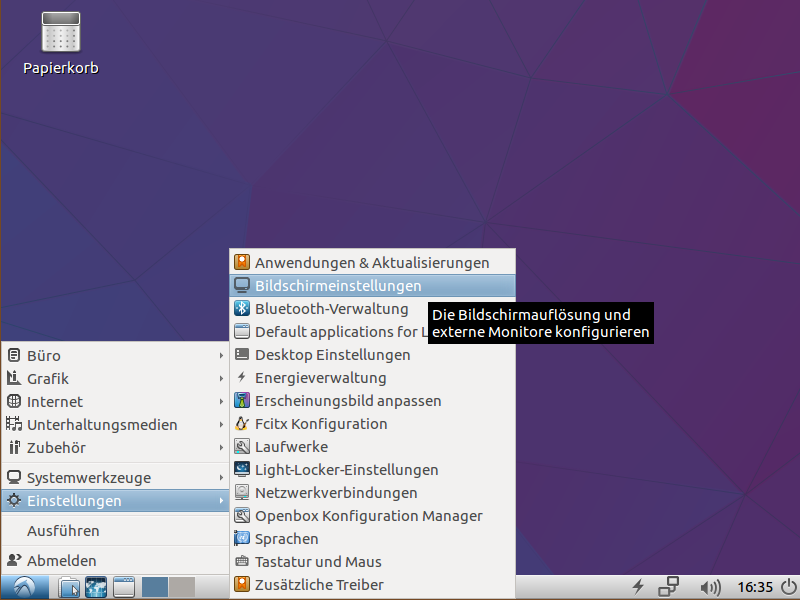Open Anwendungen & Aktualisierungen
The height and width of the screenshot is (600, 800).
click(372, 262)
